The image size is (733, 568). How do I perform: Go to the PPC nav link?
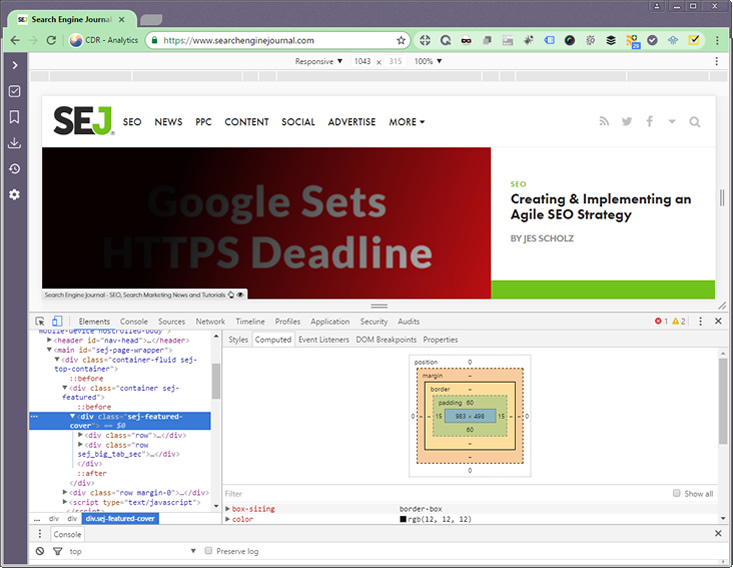(x=203, y=122)
